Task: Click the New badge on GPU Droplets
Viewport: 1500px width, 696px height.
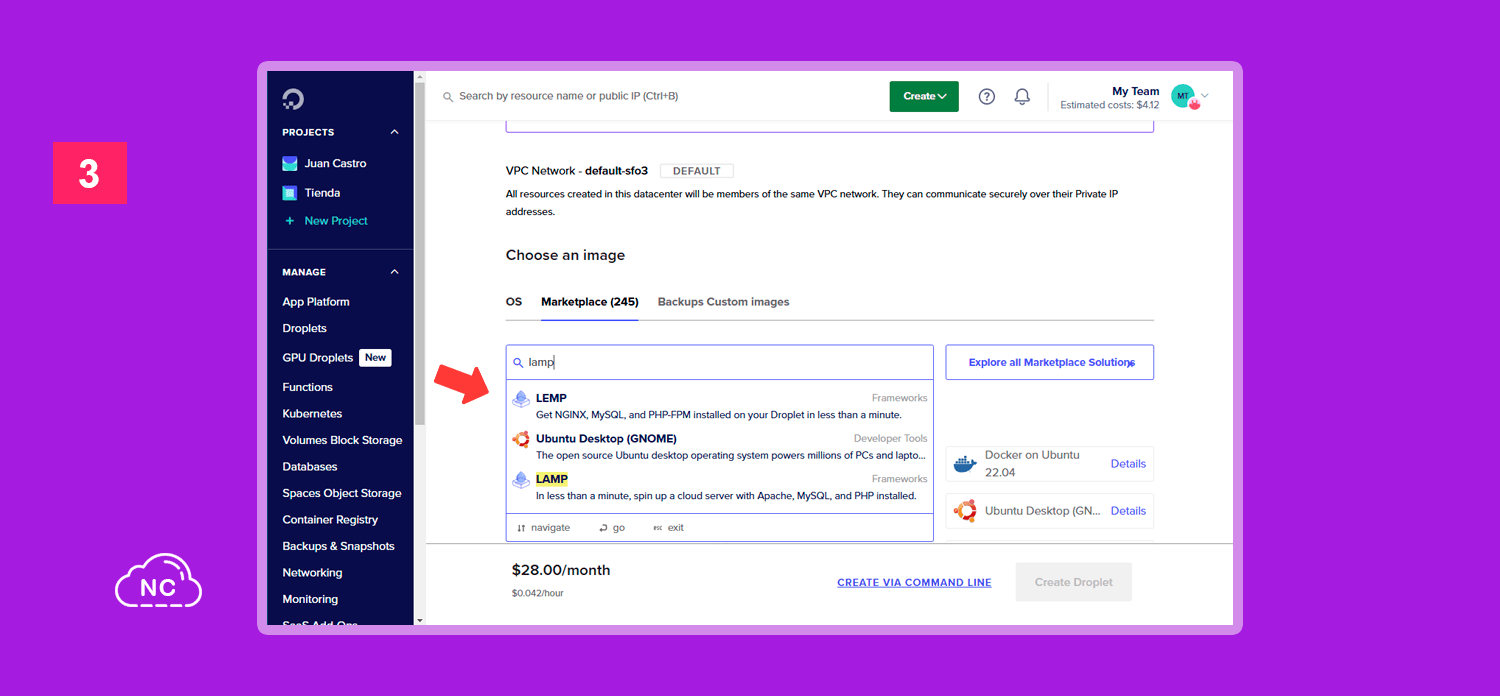Action: [375, 358]
